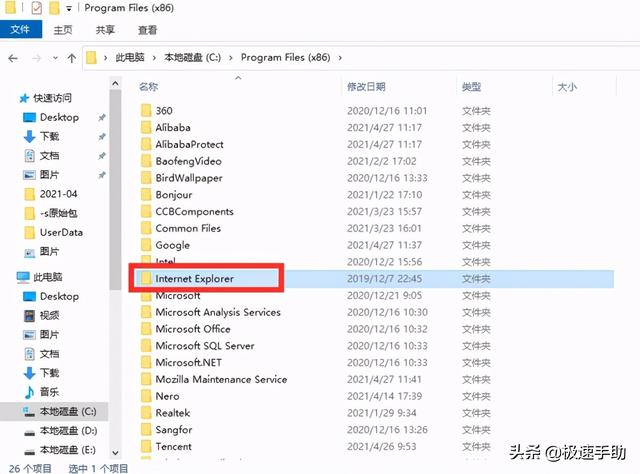640x474 pixels.
Task: Expand chevron after 本地磁盘 (C:) breadcrumb
Action: 231,58
